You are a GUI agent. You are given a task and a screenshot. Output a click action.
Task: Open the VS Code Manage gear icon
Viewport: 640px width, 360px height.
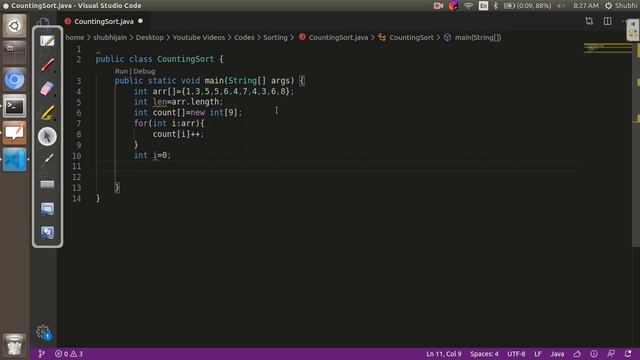coord(43,332)
